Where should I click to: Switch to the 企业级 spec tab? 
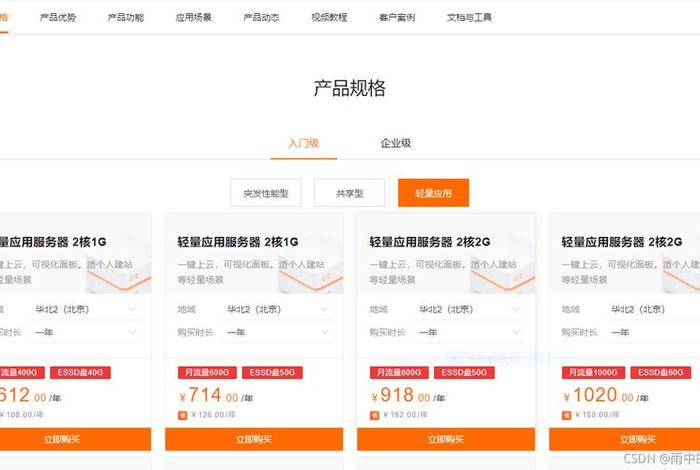click(x=396, y=143)
